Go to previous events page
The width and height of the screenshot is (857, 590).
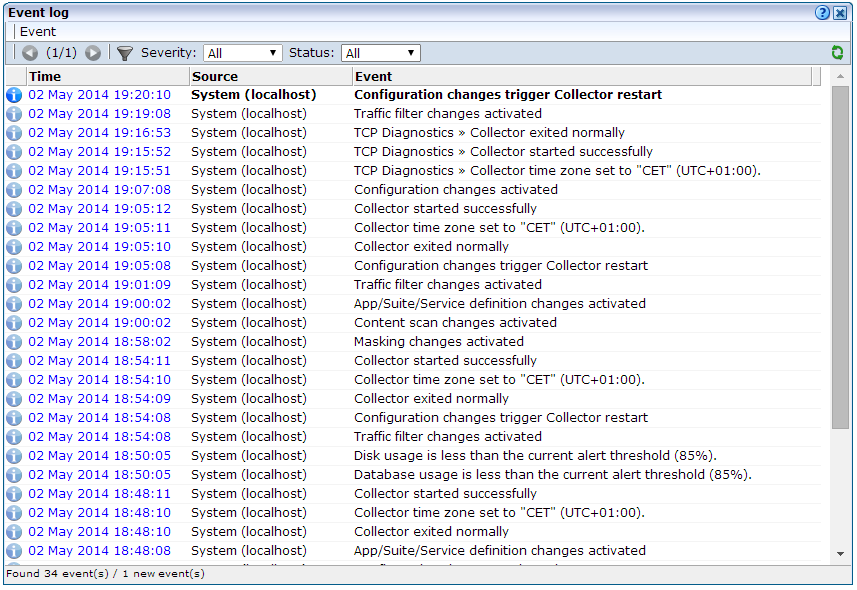click(30, 53)
